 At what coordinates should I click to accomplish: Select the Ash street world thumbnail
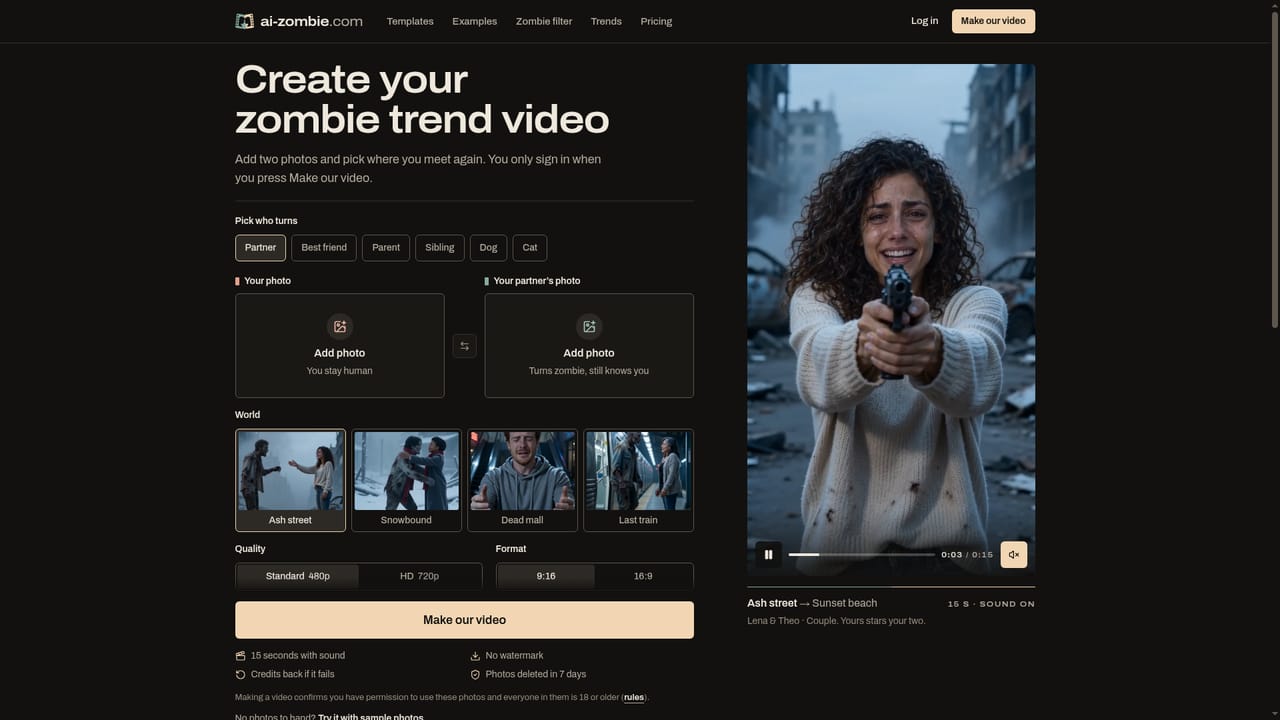pos(290,480)
